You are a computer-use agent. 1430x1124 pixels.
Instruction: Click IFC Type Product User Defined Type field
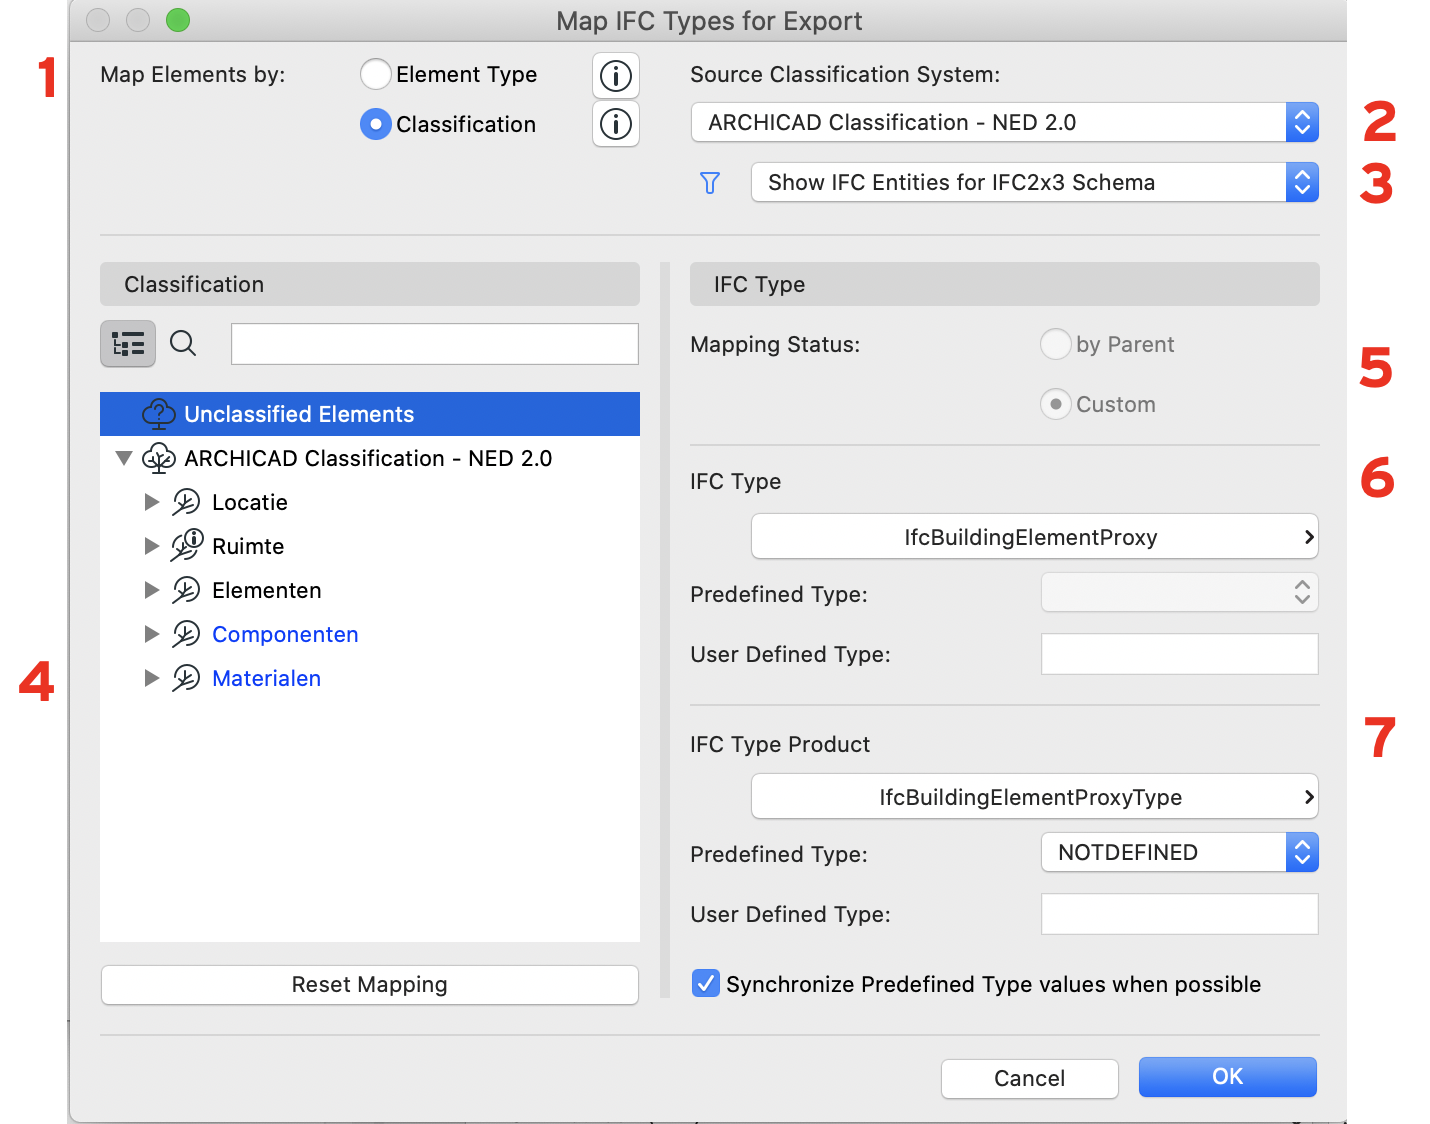tap(1180, 914)
